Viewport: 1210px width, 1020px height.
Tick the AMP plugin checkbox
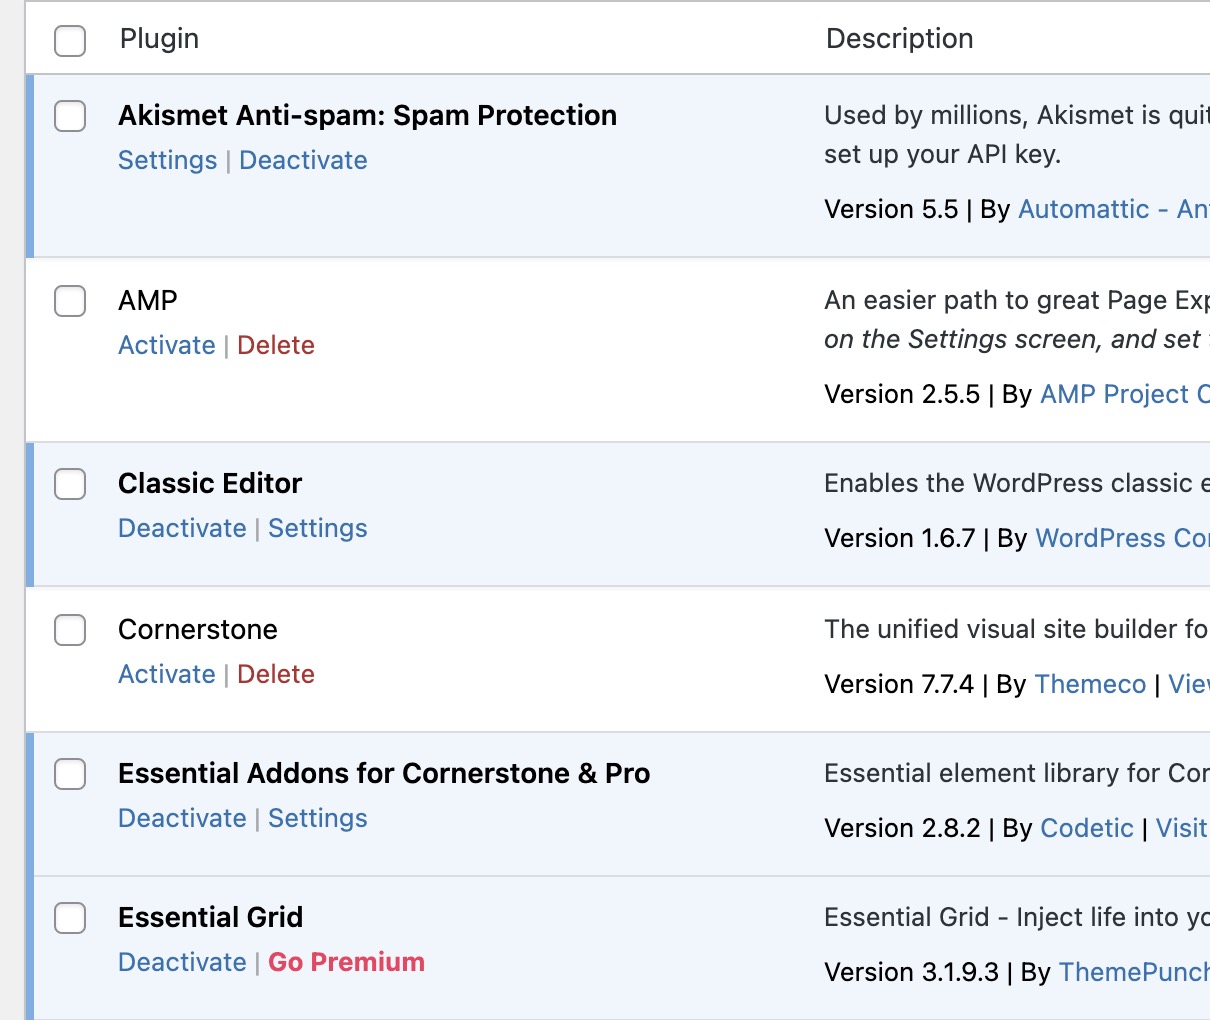(70, 301)
